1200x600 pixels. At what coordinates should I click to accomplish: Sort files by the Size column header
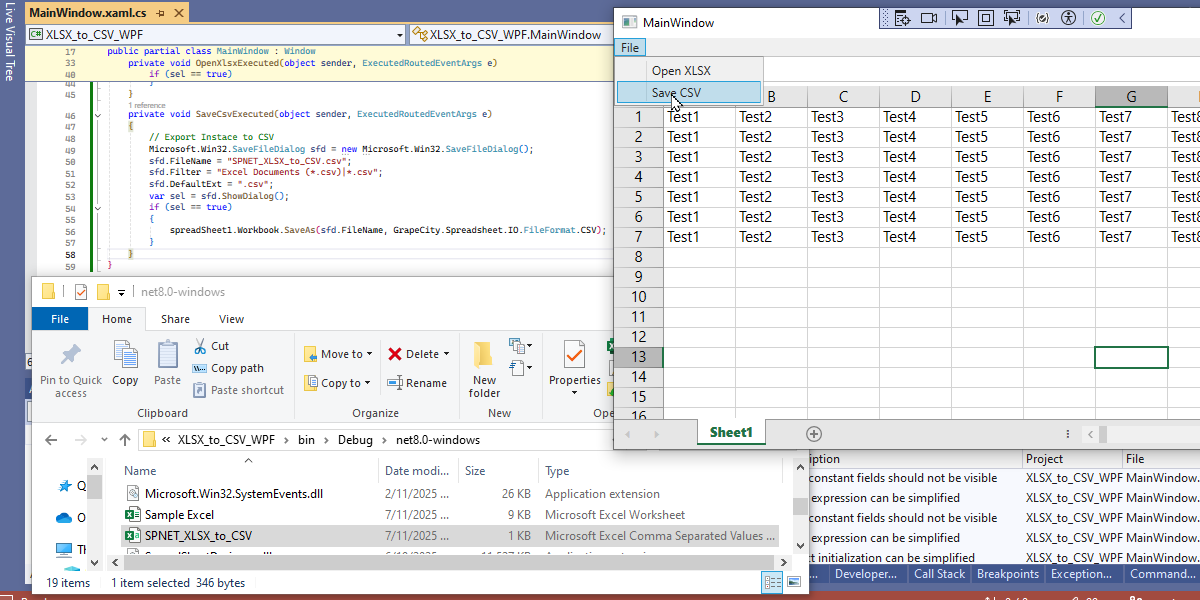point(499,471)
